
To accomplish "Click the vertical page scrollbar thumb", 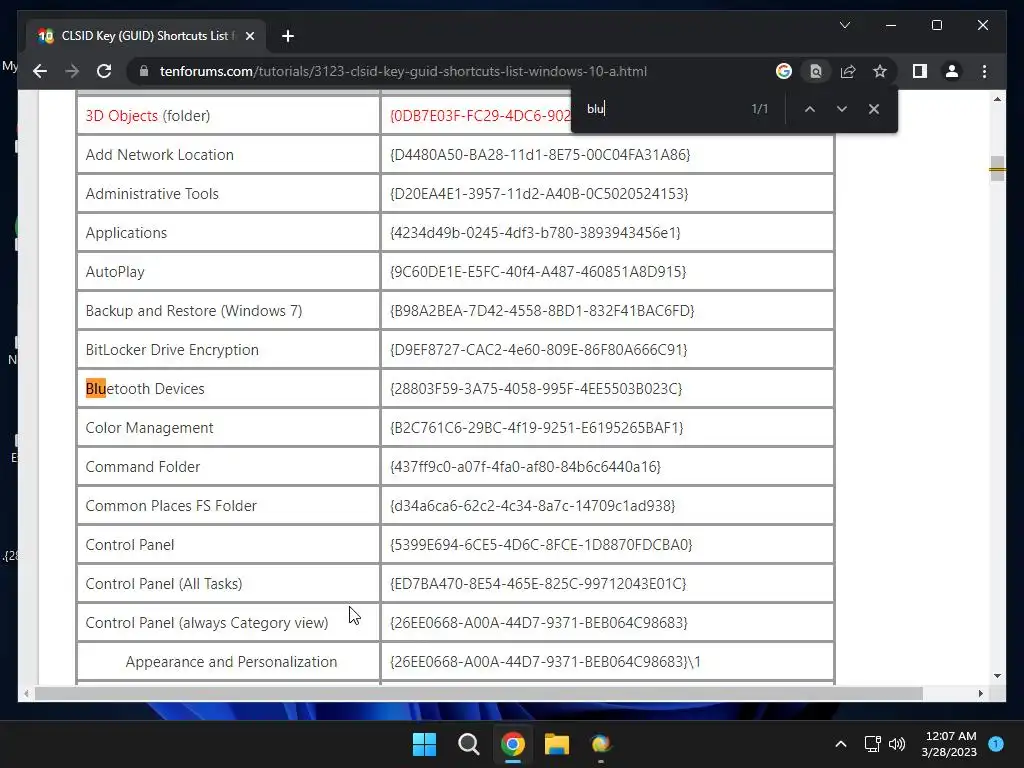I will tap(997, 168).
